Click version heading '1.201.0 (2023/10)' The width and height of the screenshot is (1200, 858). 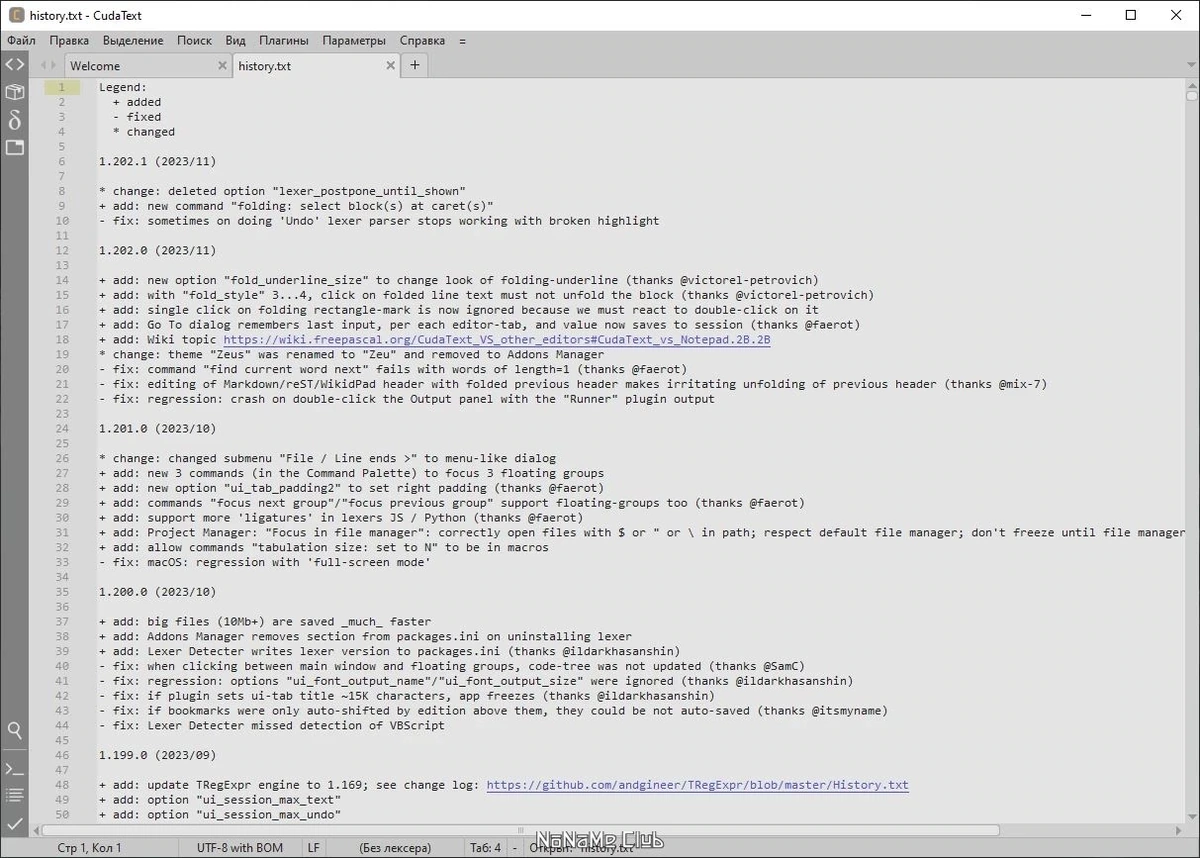point(157,429)
